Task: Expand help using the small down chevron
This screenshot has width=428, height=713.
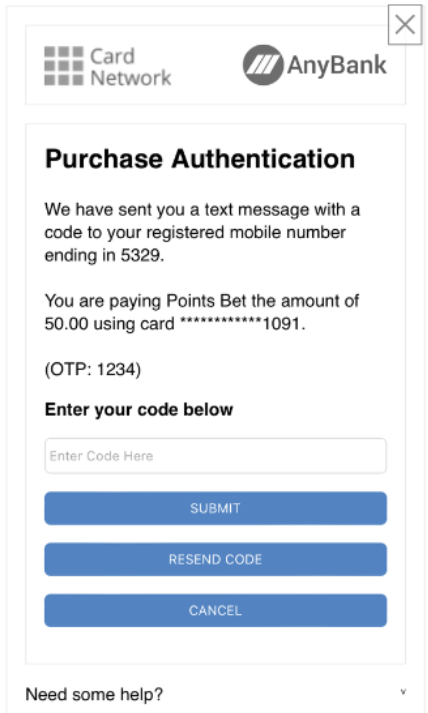Action: tap(403, 692)
